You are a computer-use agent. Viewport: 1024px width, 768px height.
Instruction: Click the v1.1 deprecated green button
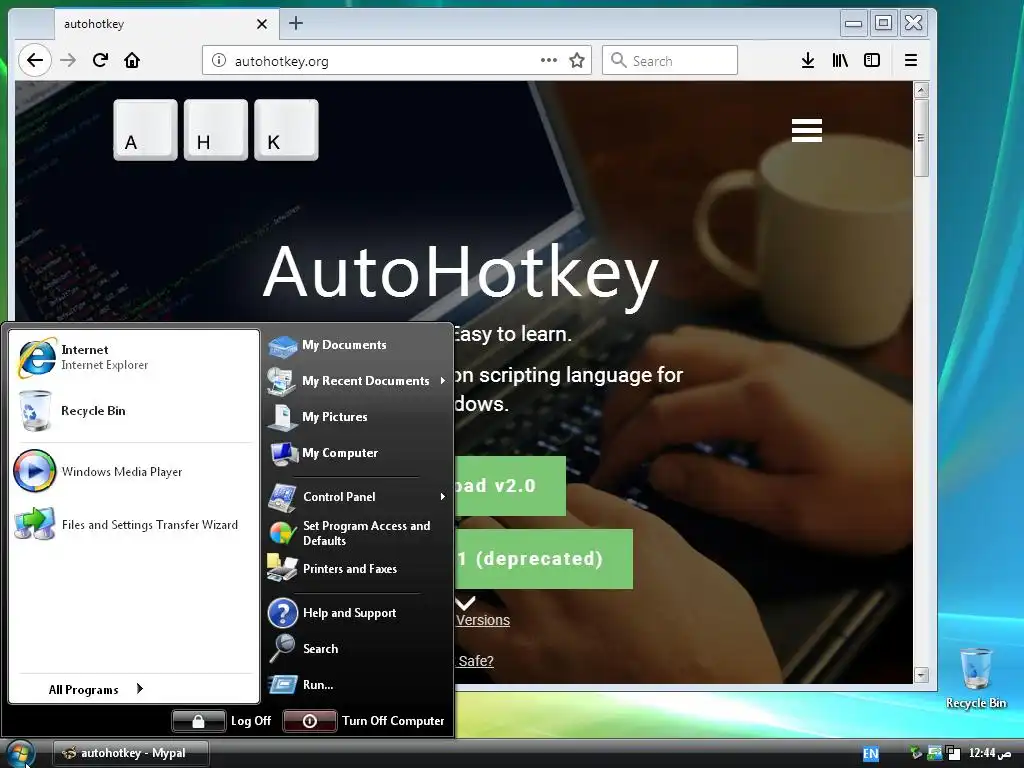point(543,559)
